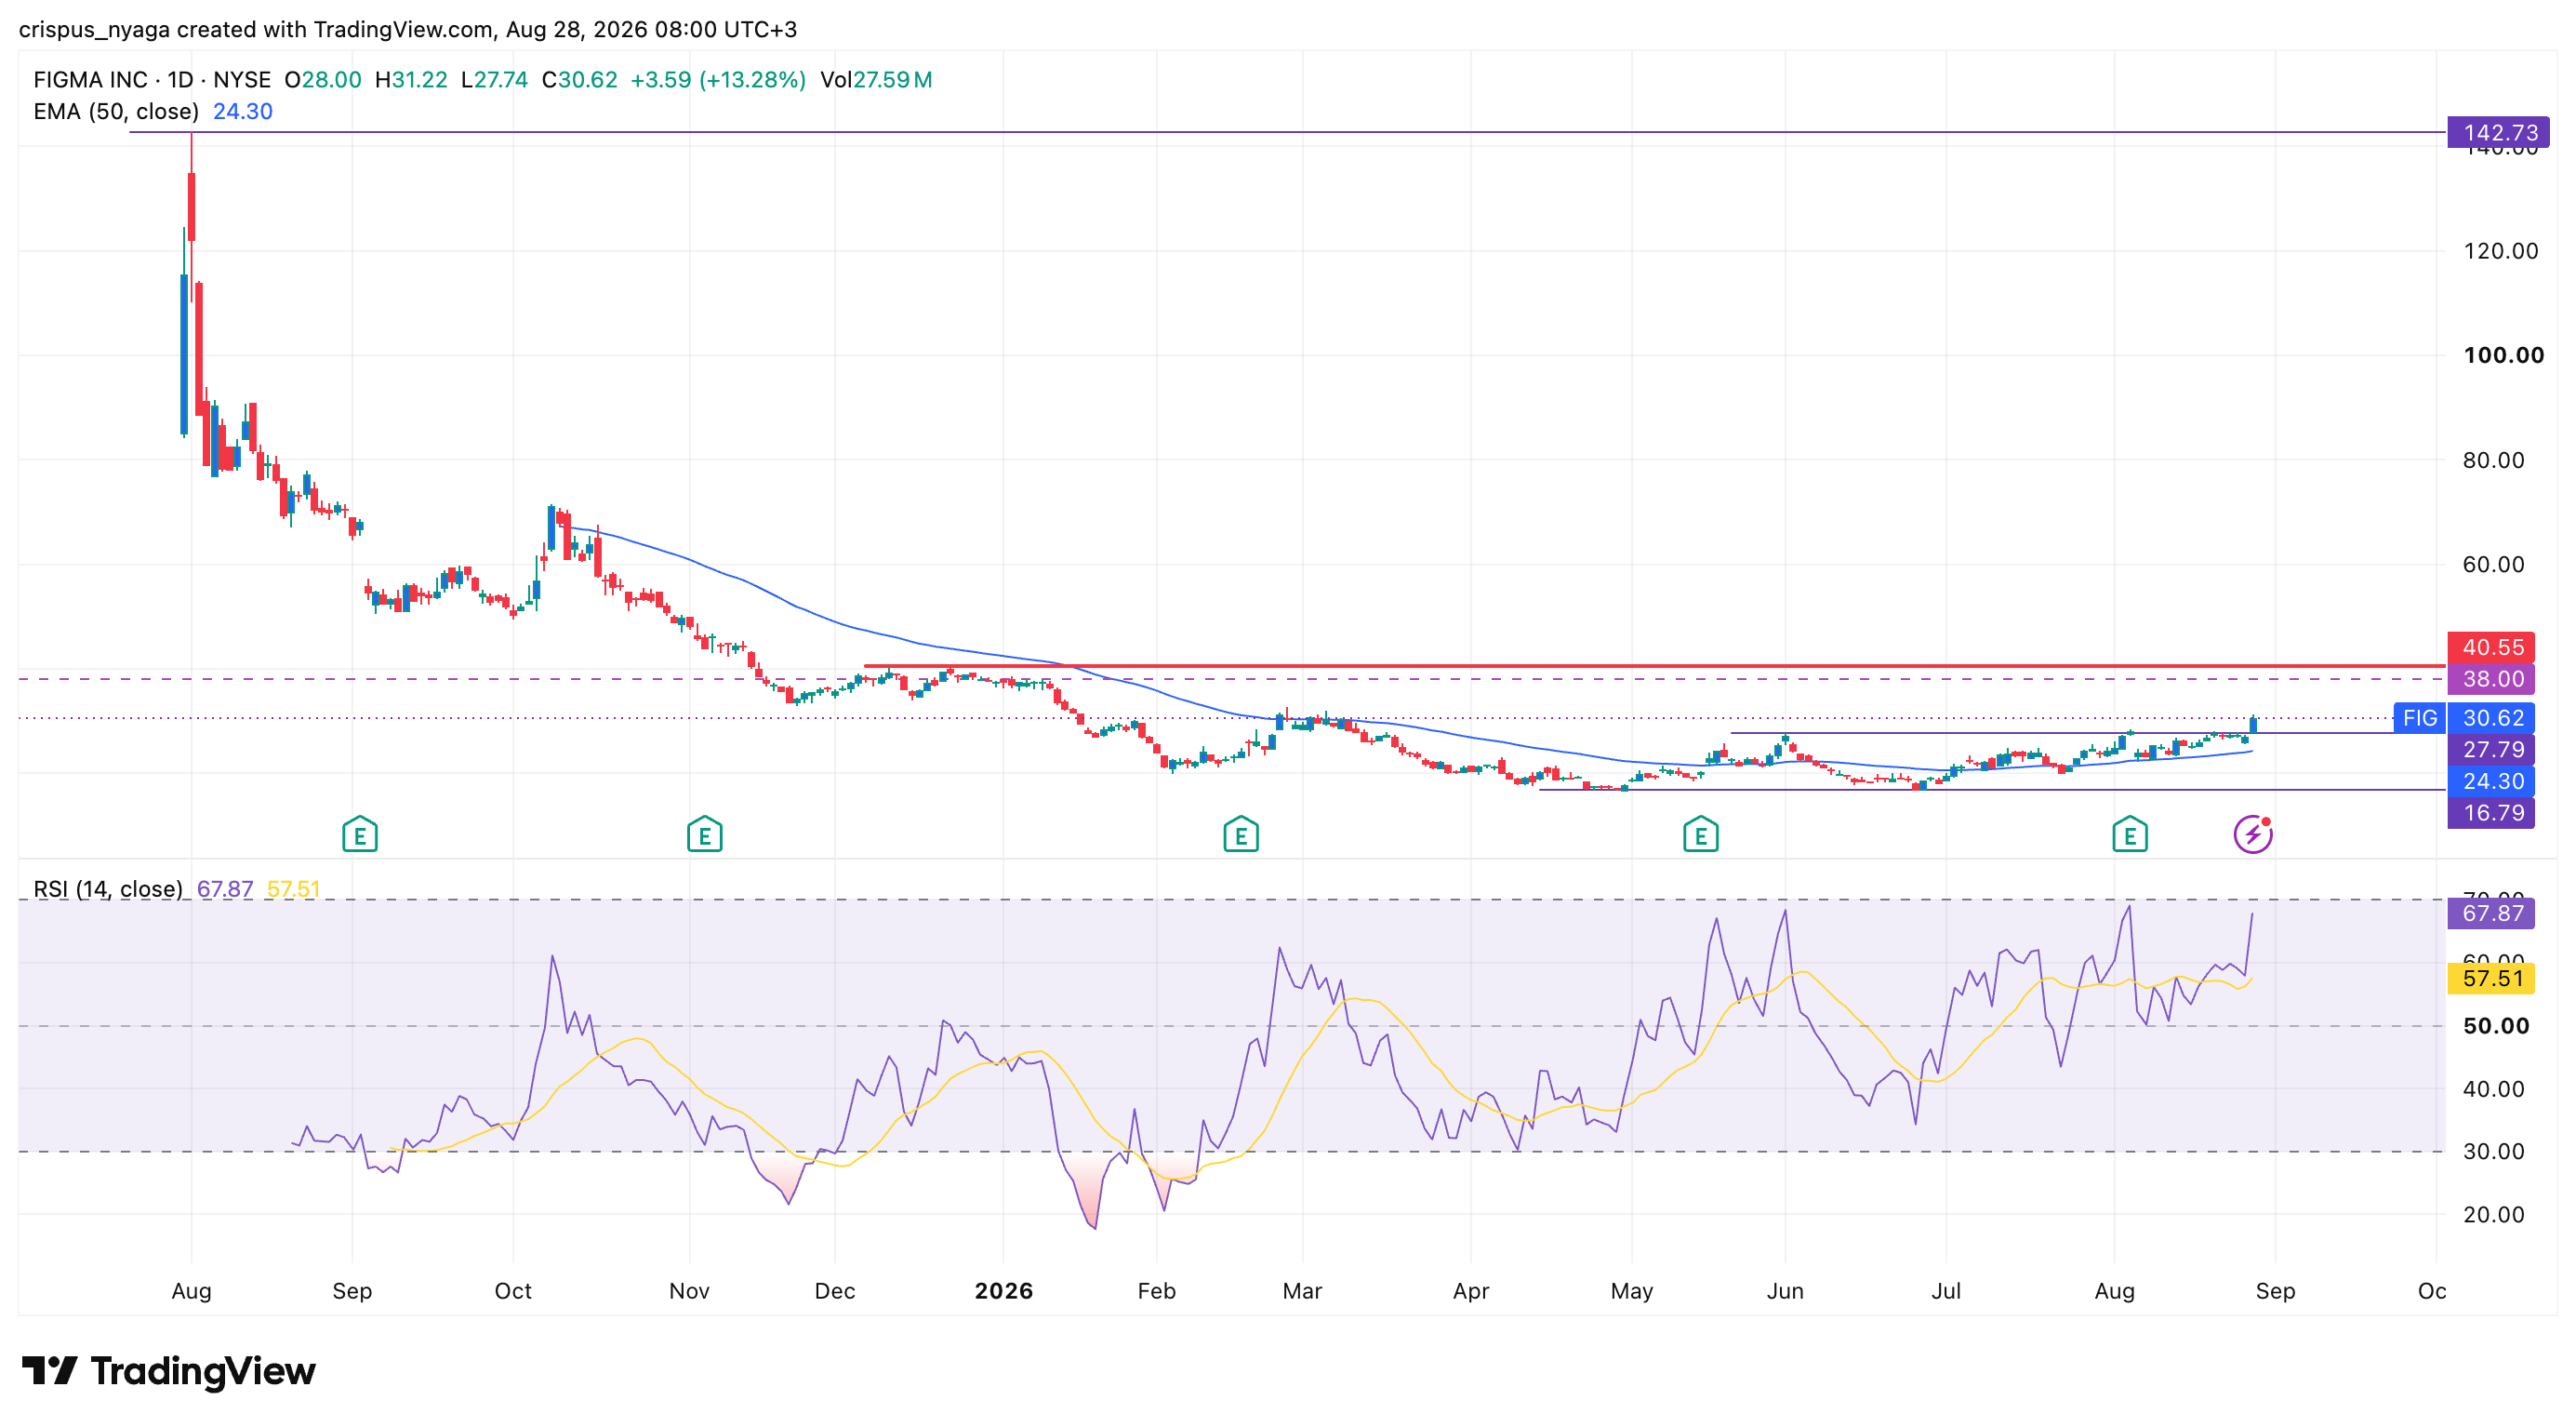This screenshot has height=1427, width=2576.
Task: Click the 50.00 RSI axis label
Action: tap(2496, 1026)
